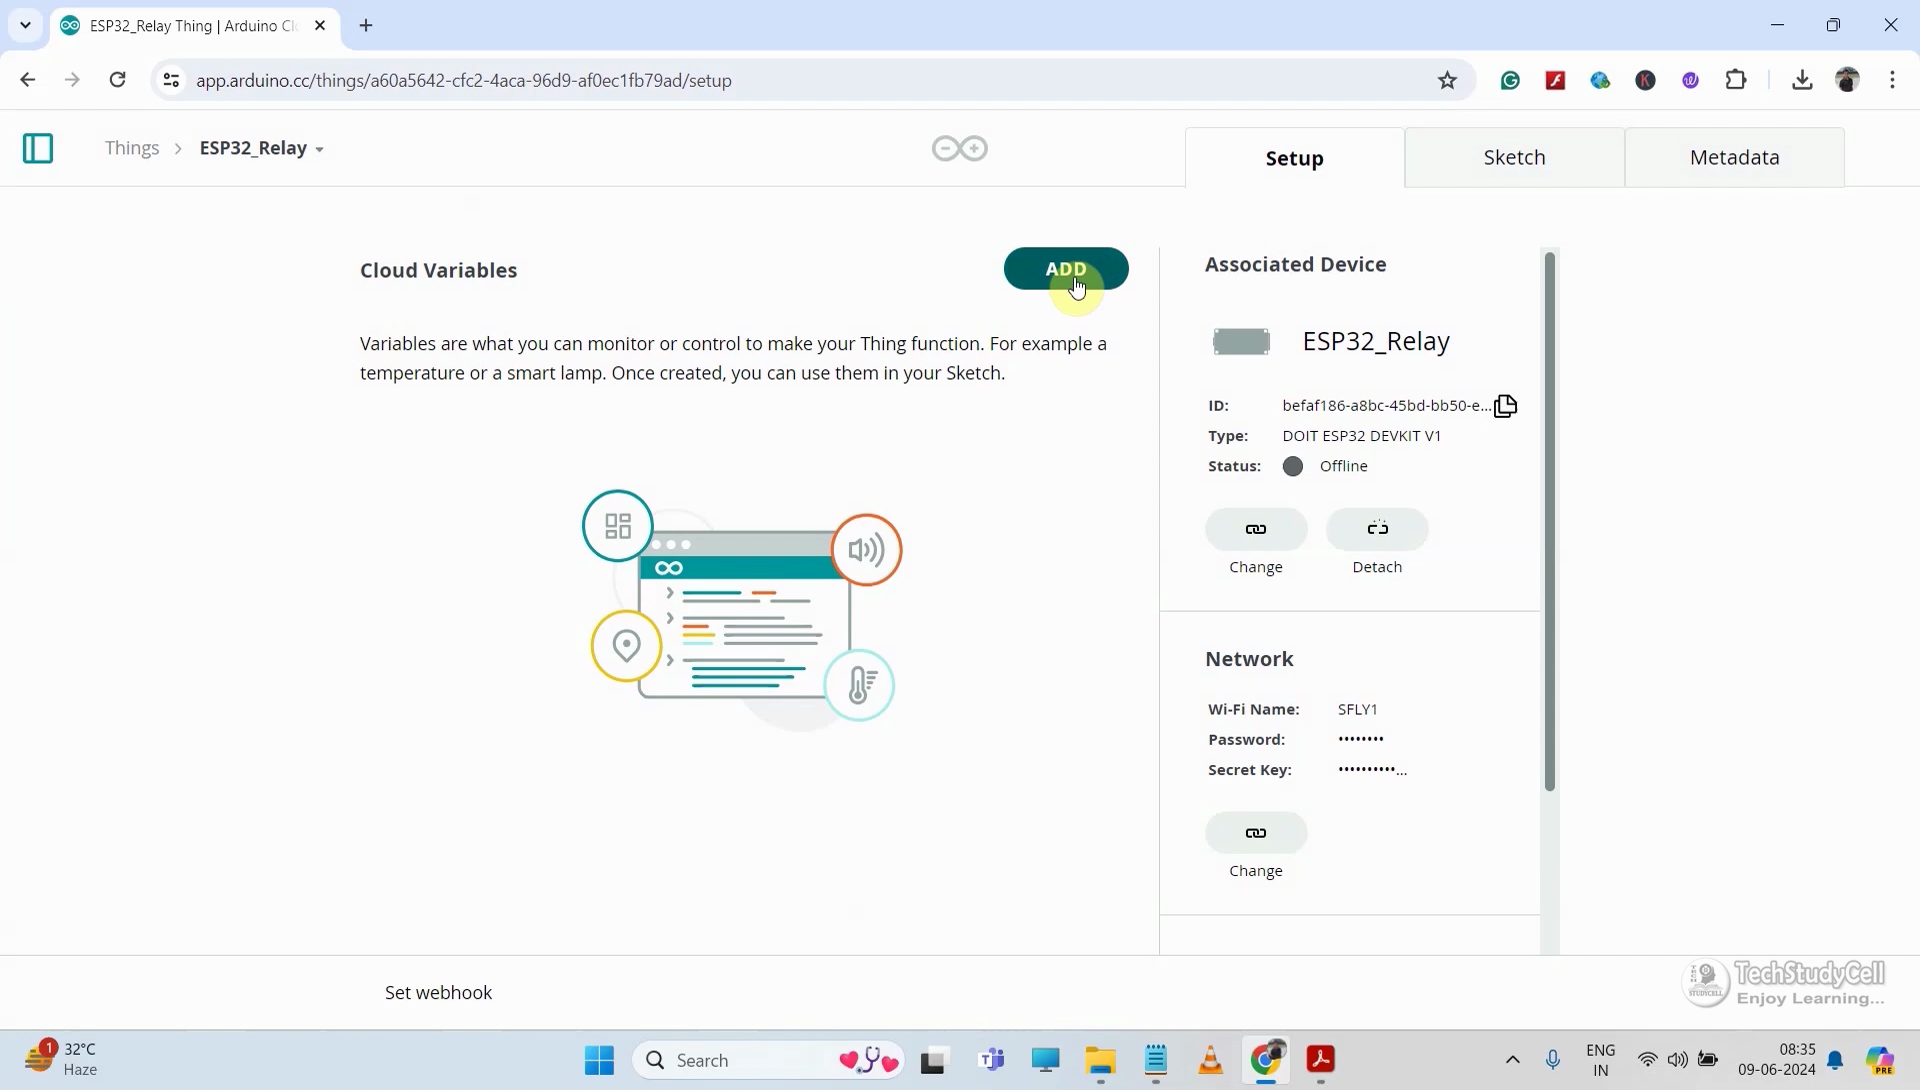This screenshot has height=1090, width=1920.
Task: Open Adobe Acrobat from the taskbar
Action: (1320, 1060)
